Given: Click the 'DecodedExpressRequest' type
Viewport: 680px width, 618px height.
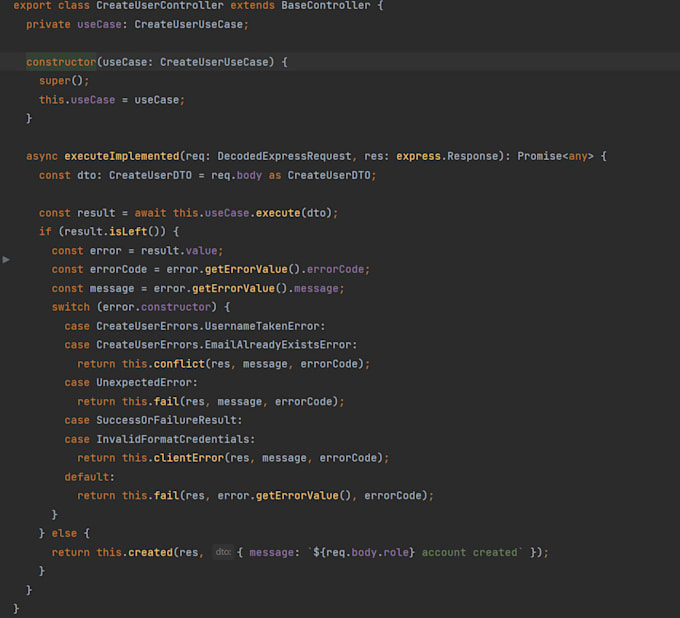Looking at the screenshot, I should [284, 156].
